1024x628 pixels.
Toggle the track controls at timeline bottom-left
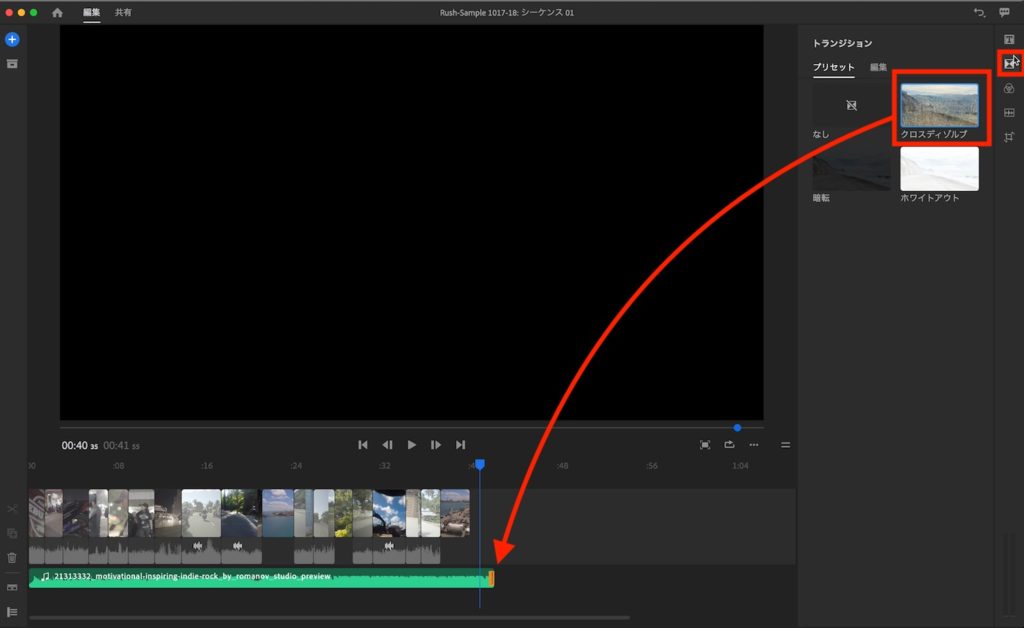(x=12, y=611)
